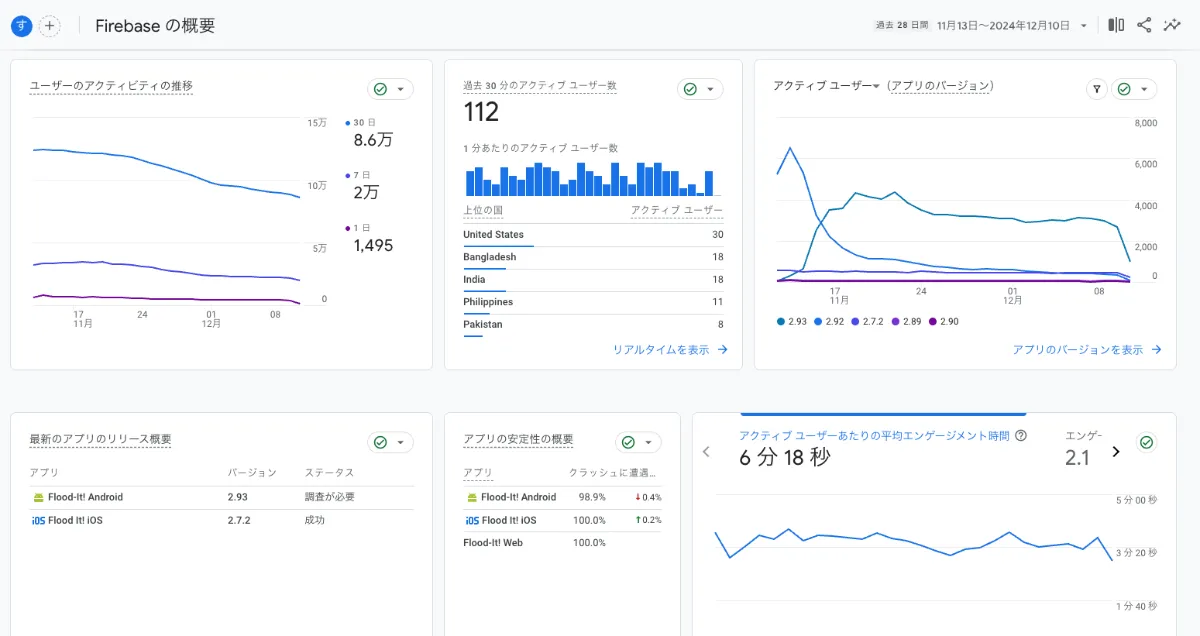Toggle version 2.7.2 legend item
The height and width of the screenshot is (636, 1200).
(x=868, y=322)
